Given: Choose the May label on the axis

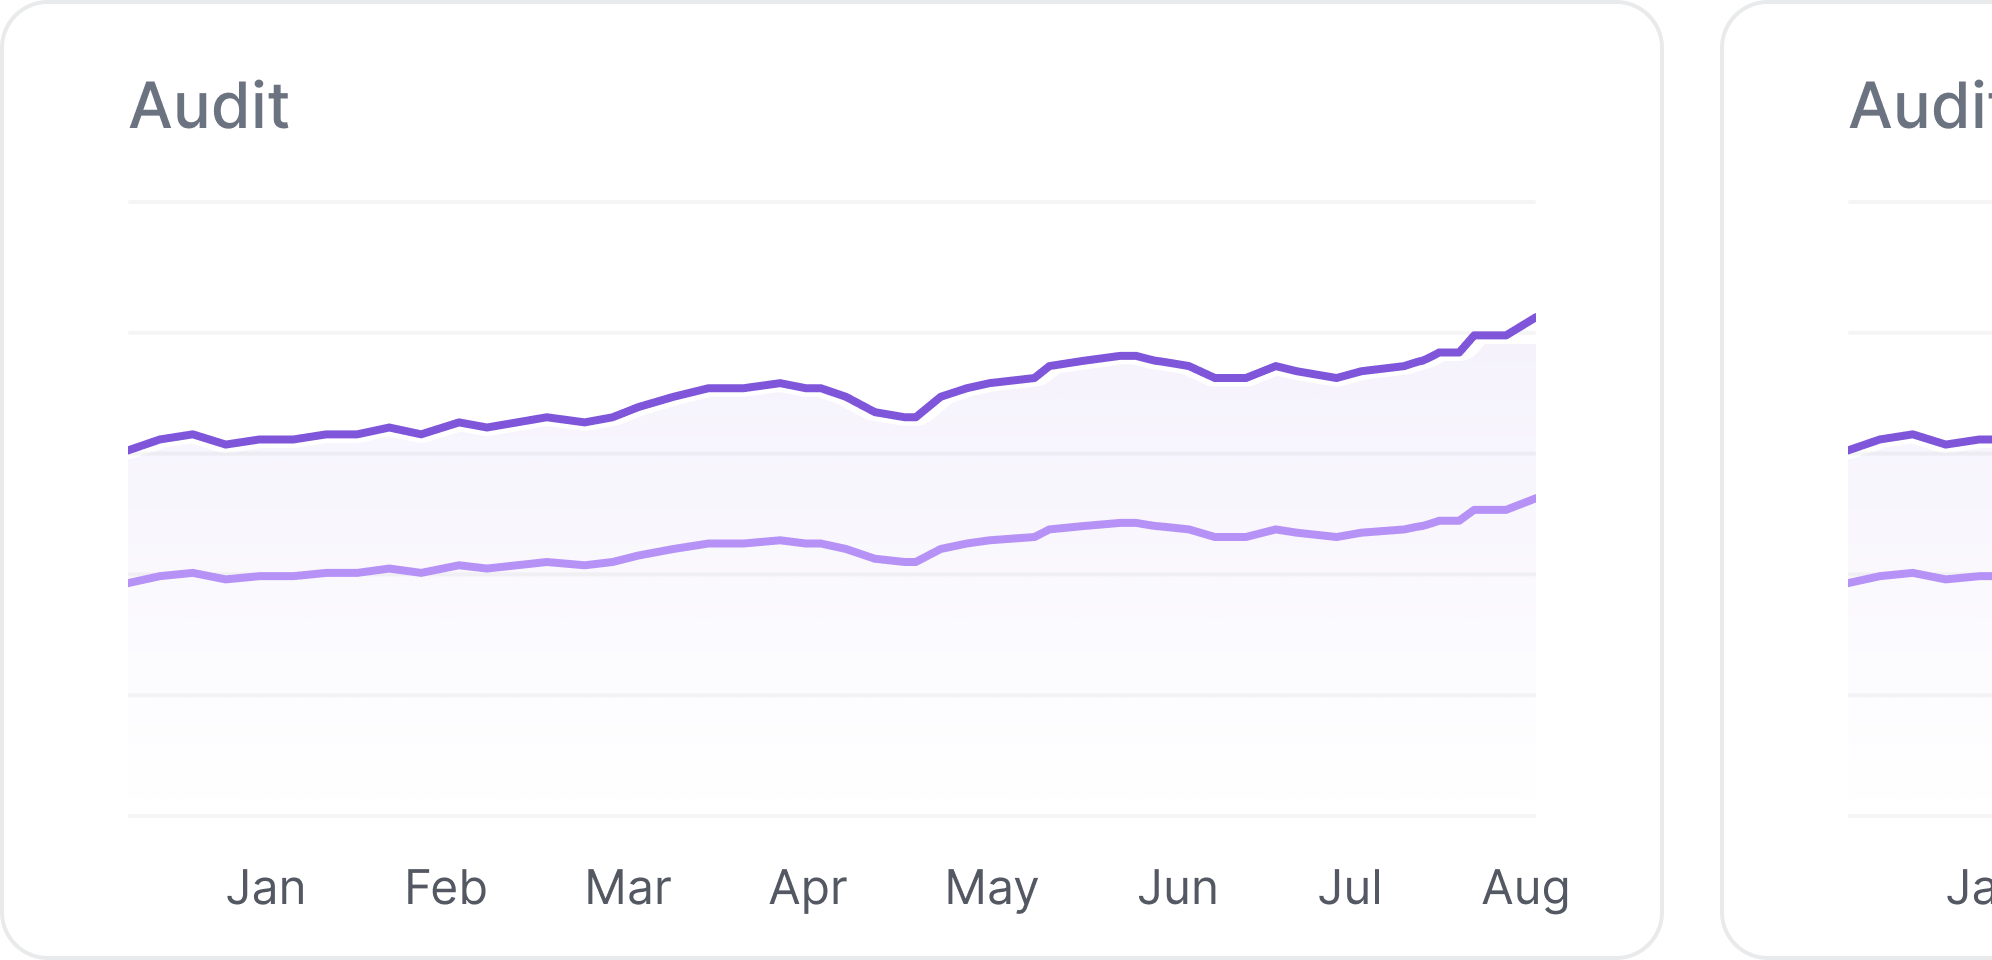Looking at the screenshot, I should pyautogui.click(x=992, y=888).
